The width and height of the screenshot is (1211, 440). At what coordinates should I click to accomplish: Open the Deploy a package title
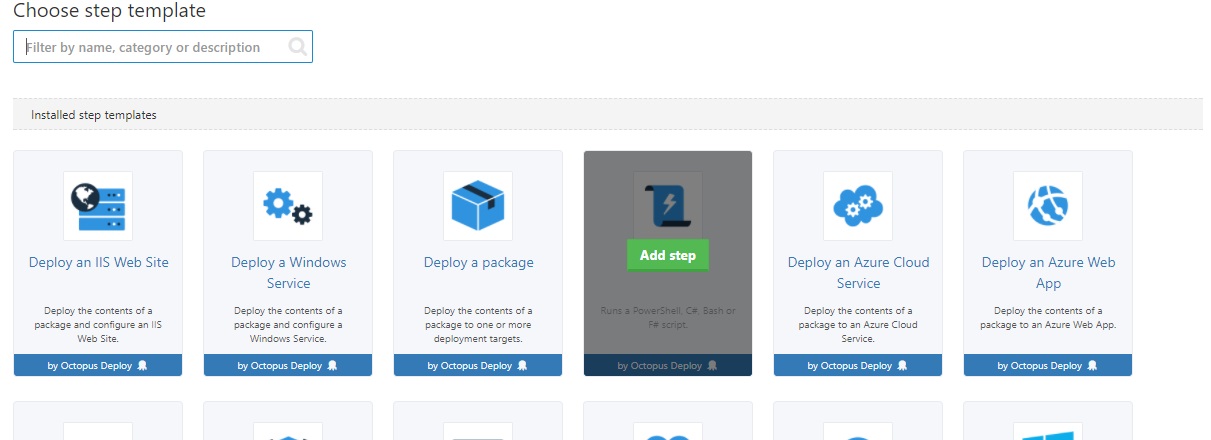tap(478, 262)
